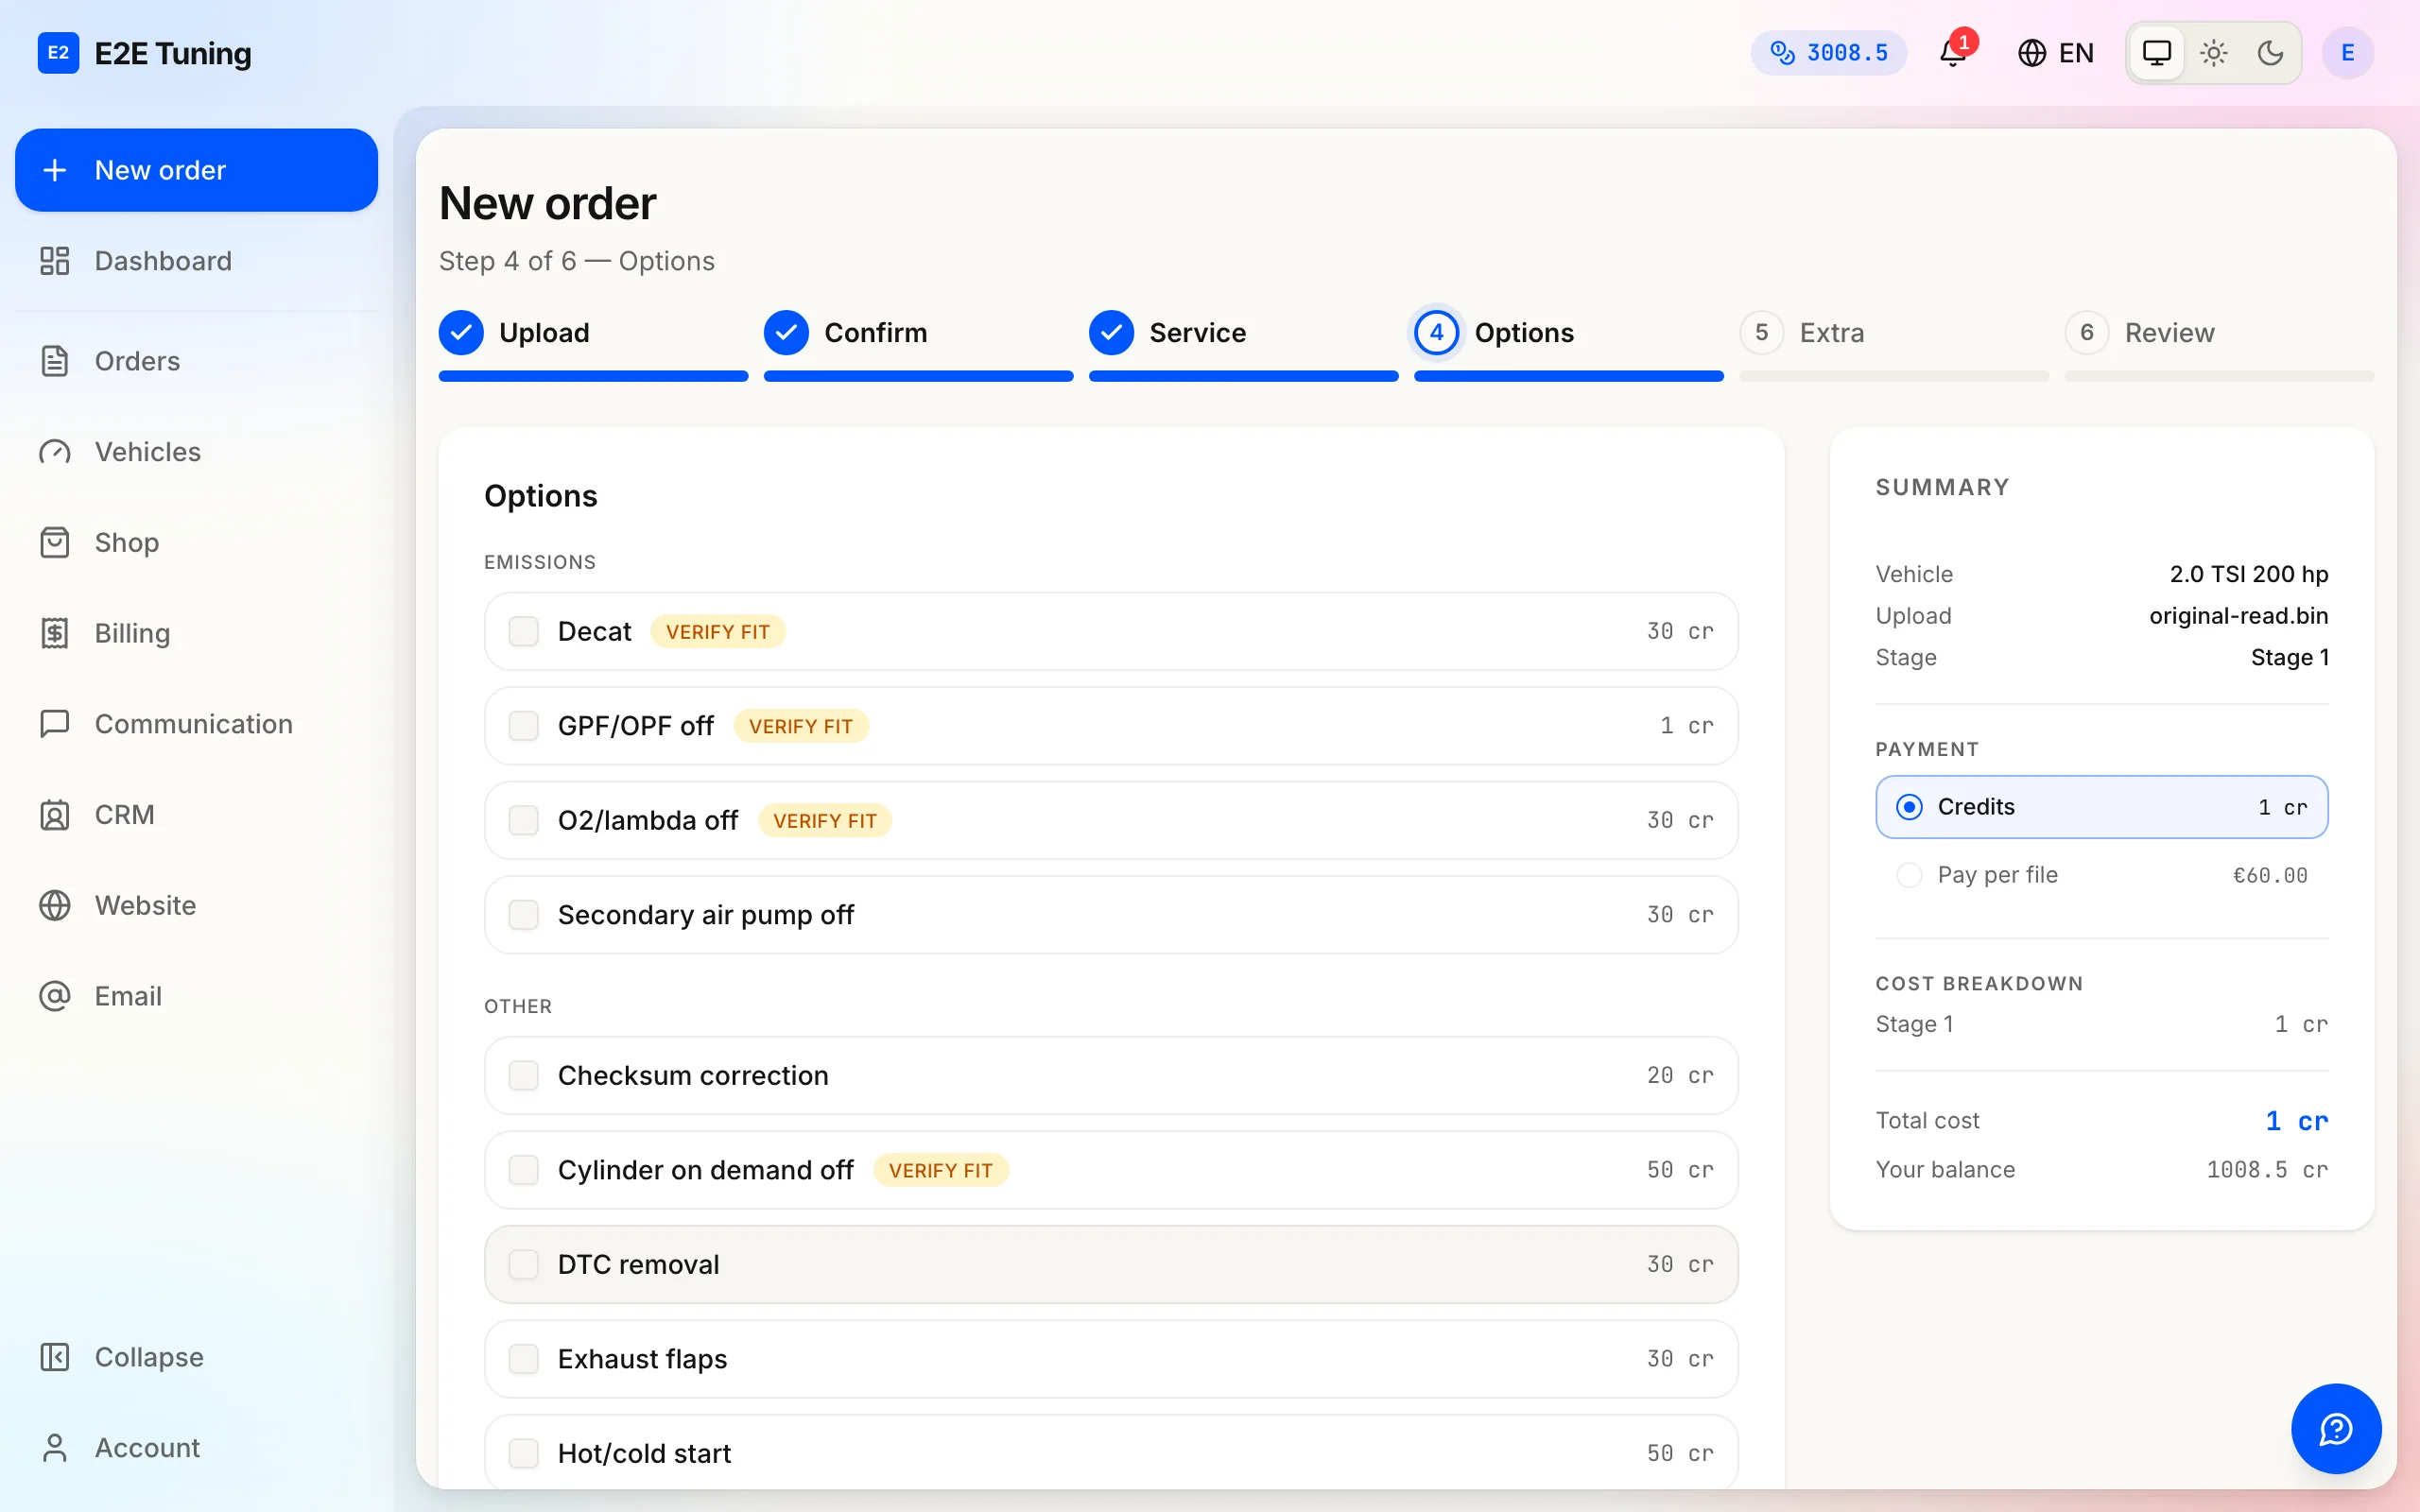Enable Secondary air pump off checkbox
The image size is (2420, 1512).
click(x=524, y=915)
